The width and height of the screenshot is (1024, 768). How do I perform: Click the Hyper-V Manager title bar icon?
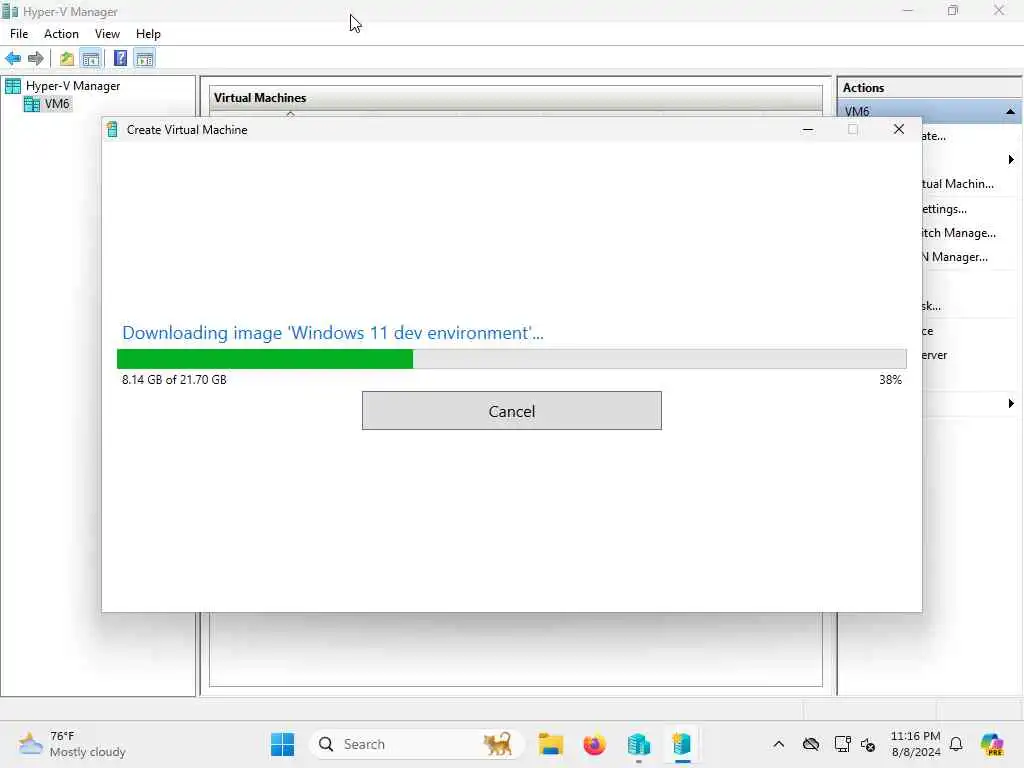click(x=9, y=11)
